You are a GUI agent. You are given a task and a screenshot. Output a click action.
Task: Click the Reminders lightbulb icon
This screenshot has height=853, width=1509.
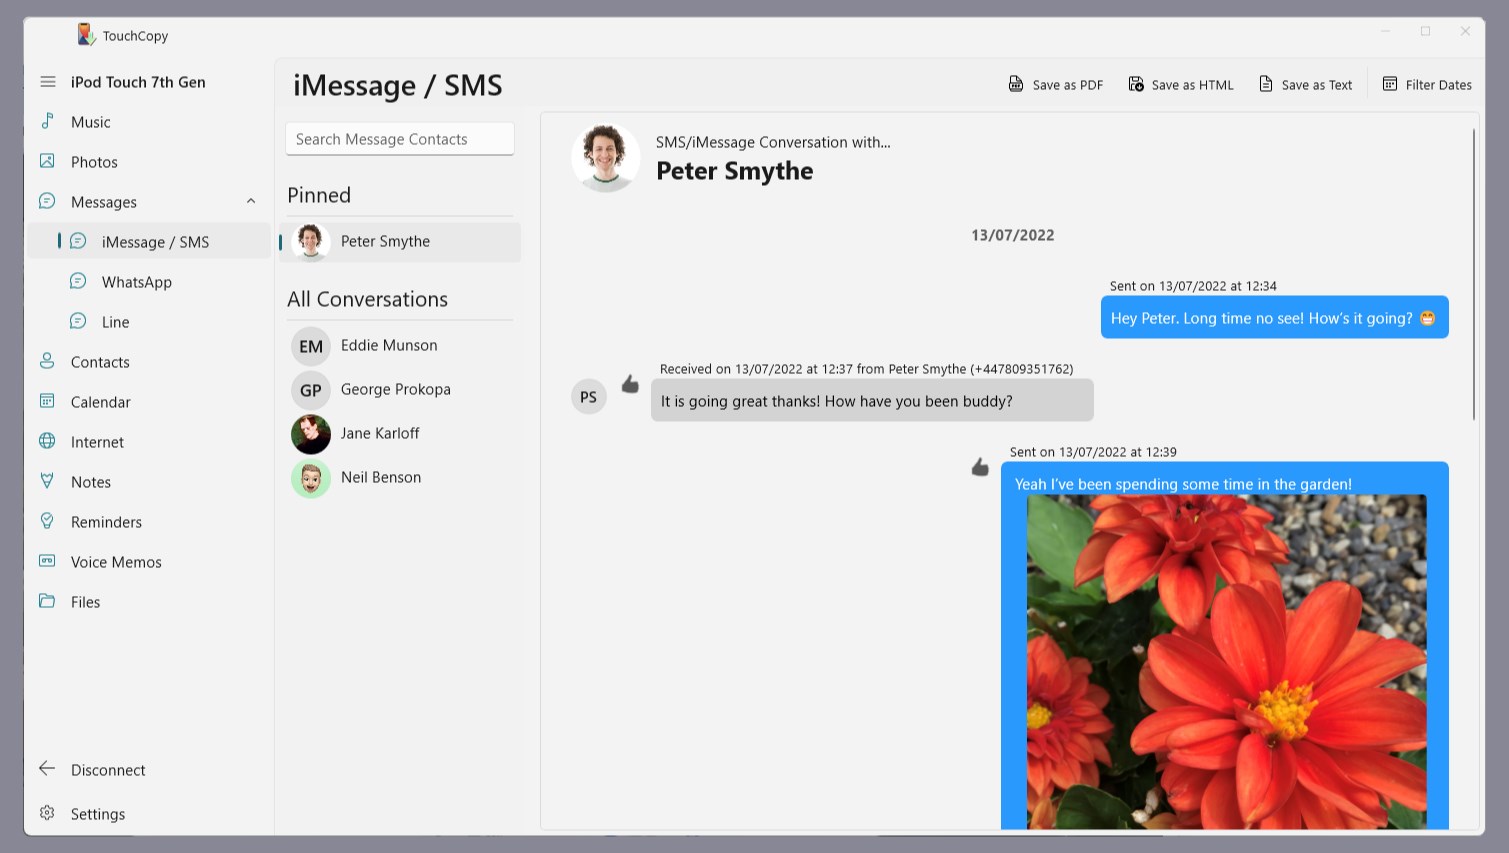click(x=47, y=521)
